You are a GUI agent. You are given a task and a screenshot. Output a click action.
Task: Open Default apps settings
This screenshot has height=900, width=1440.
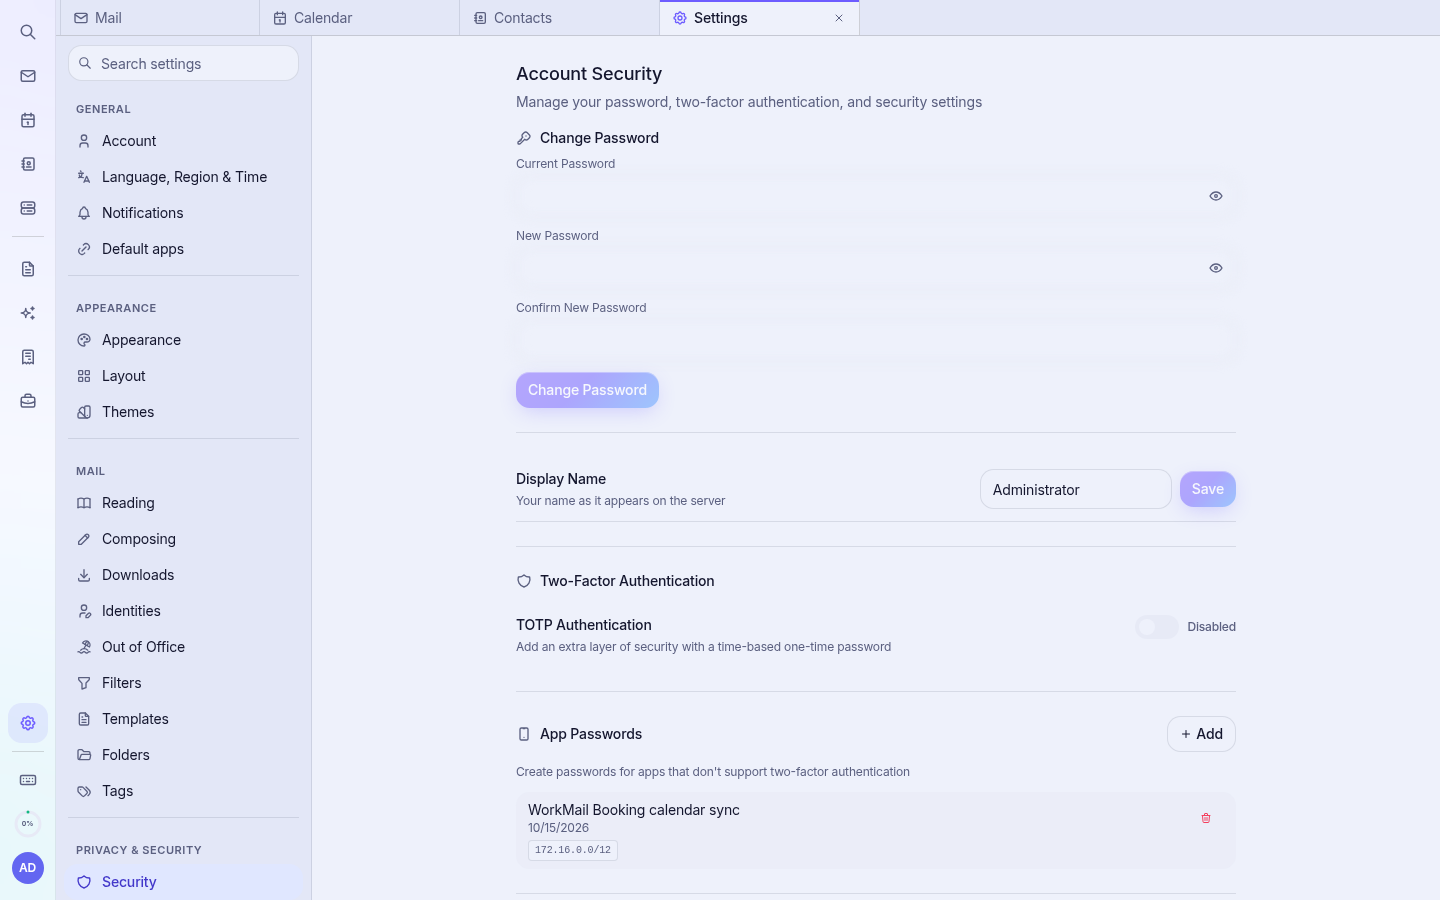point(184,249)
